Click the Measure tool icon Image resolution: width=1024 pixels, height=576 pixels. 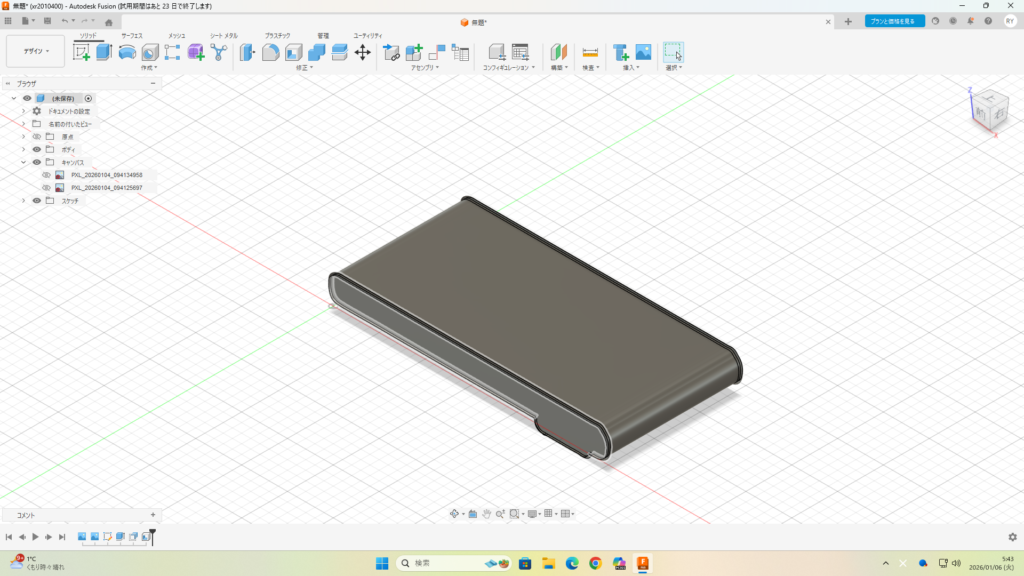[590, 52]
